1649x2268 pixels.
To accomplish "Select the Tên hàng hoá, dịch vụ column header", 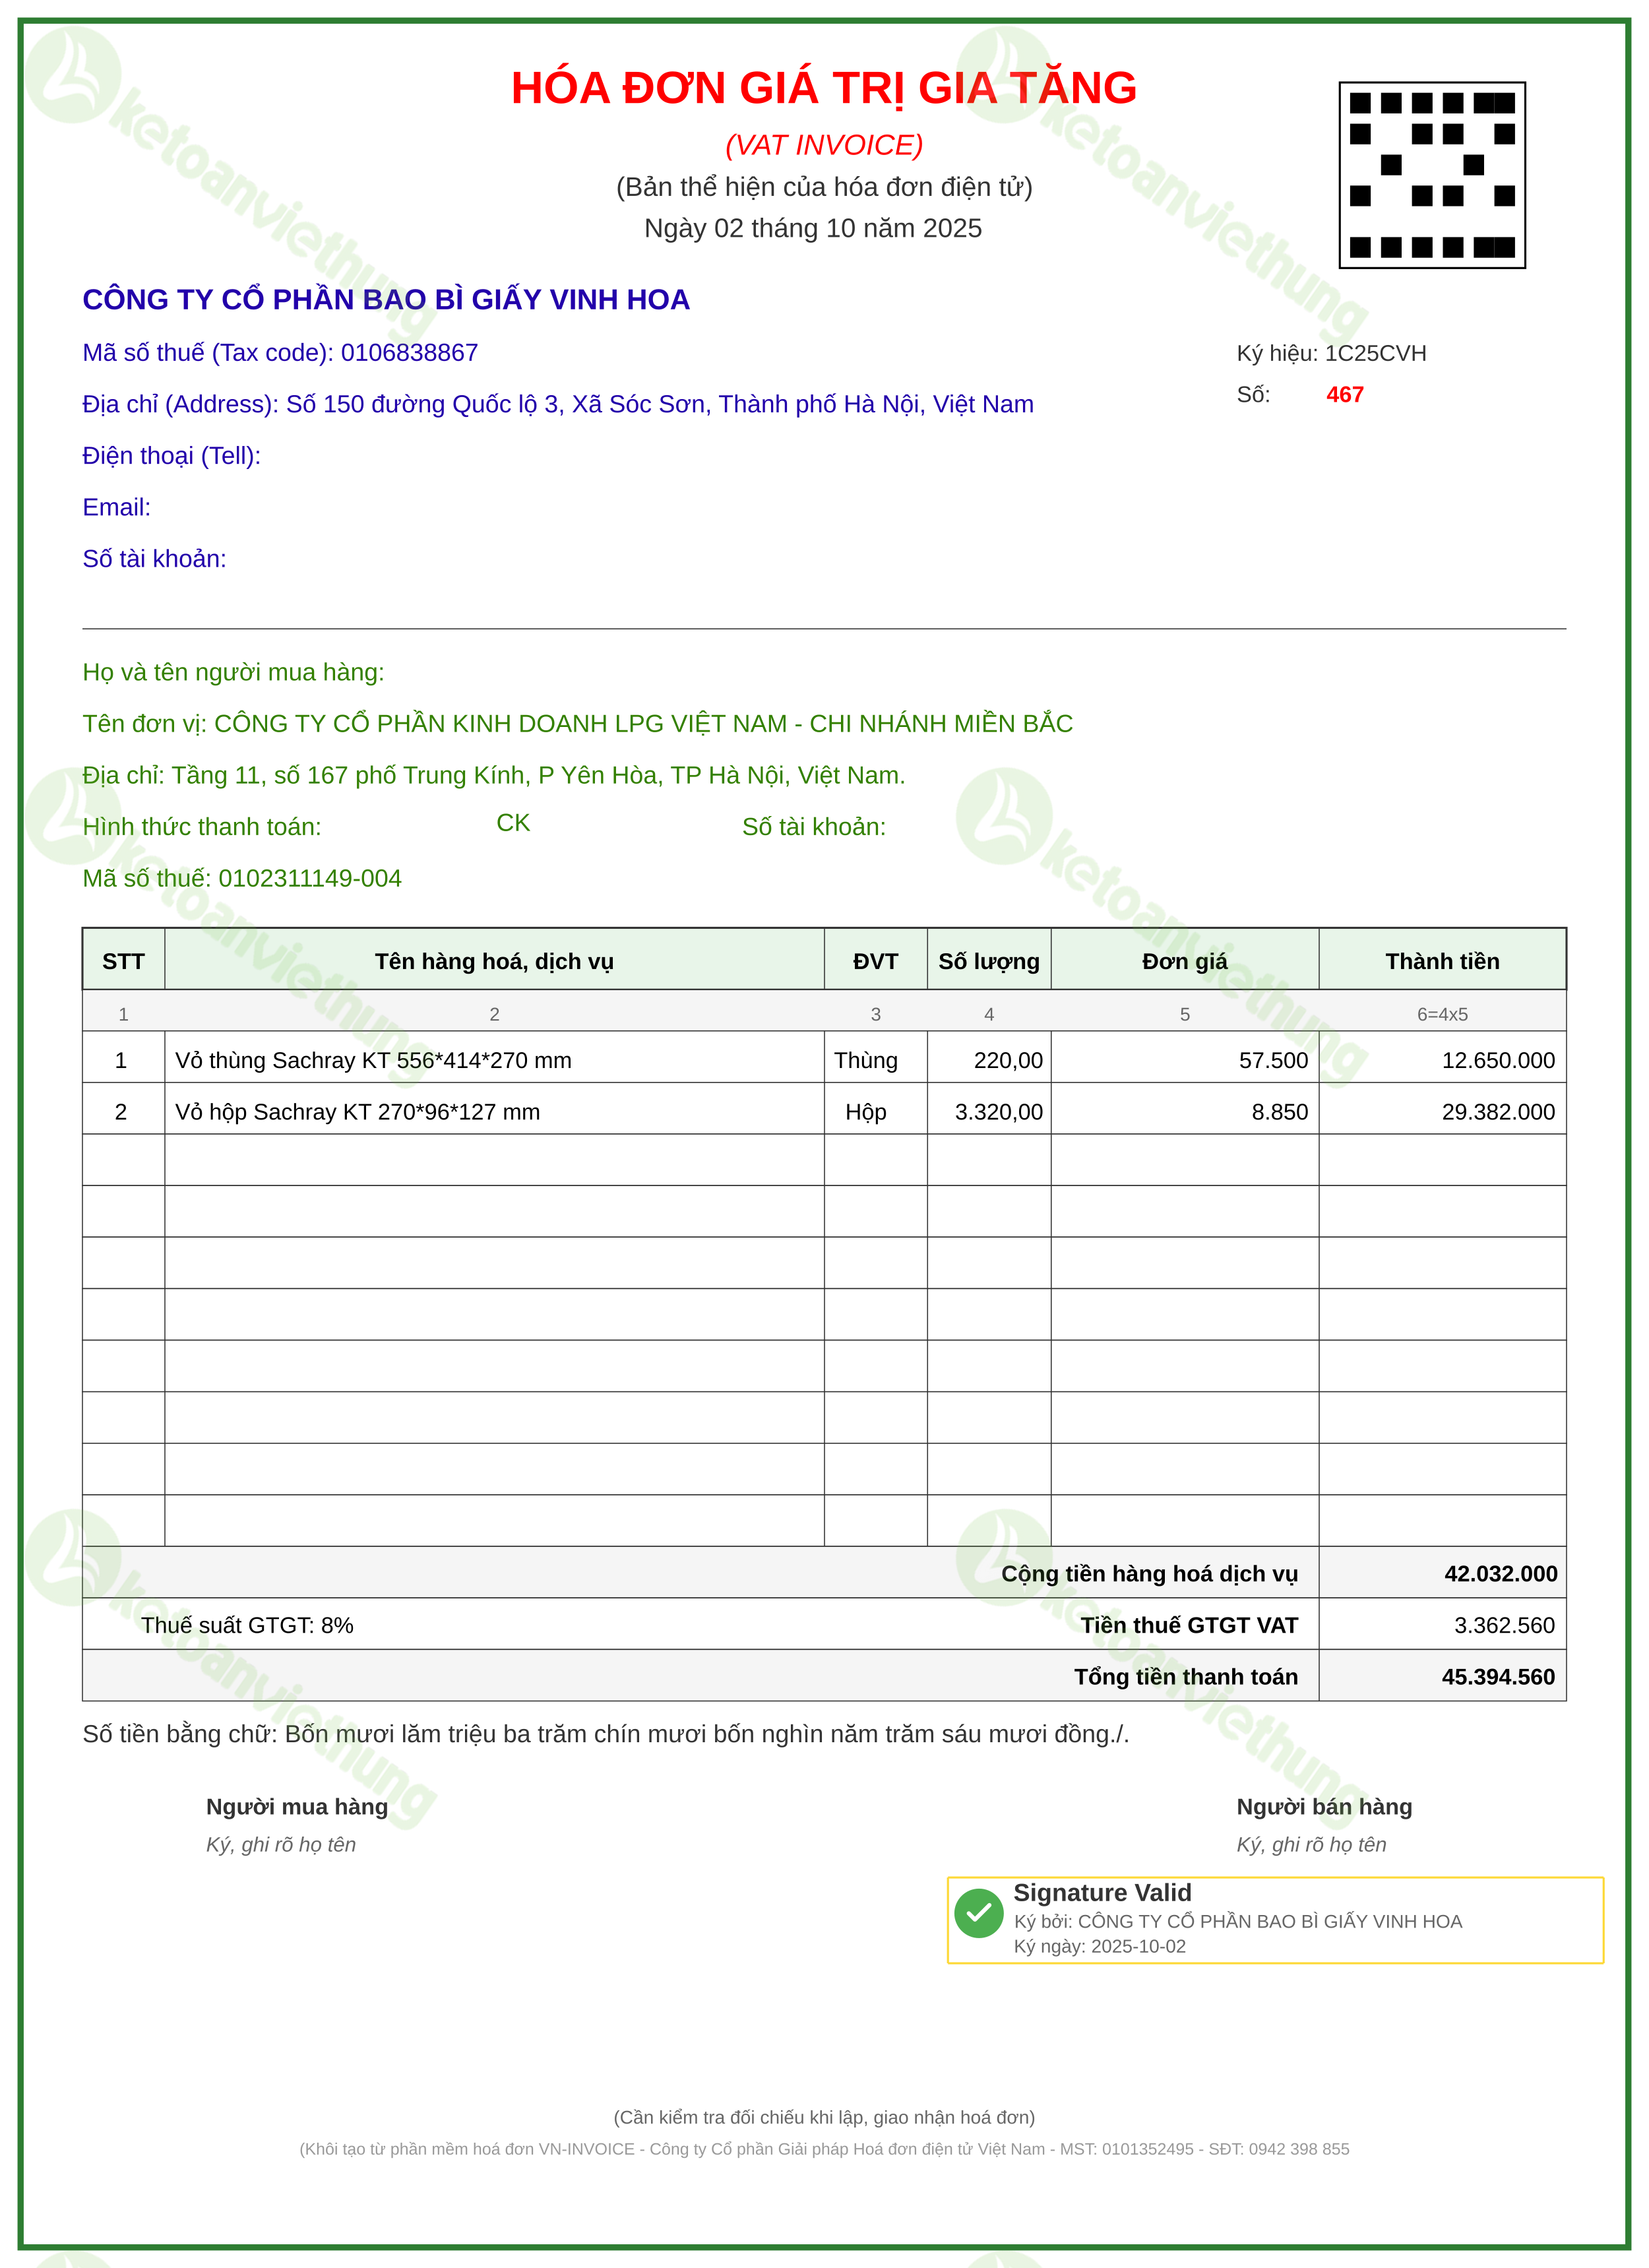I will (494, 960).
